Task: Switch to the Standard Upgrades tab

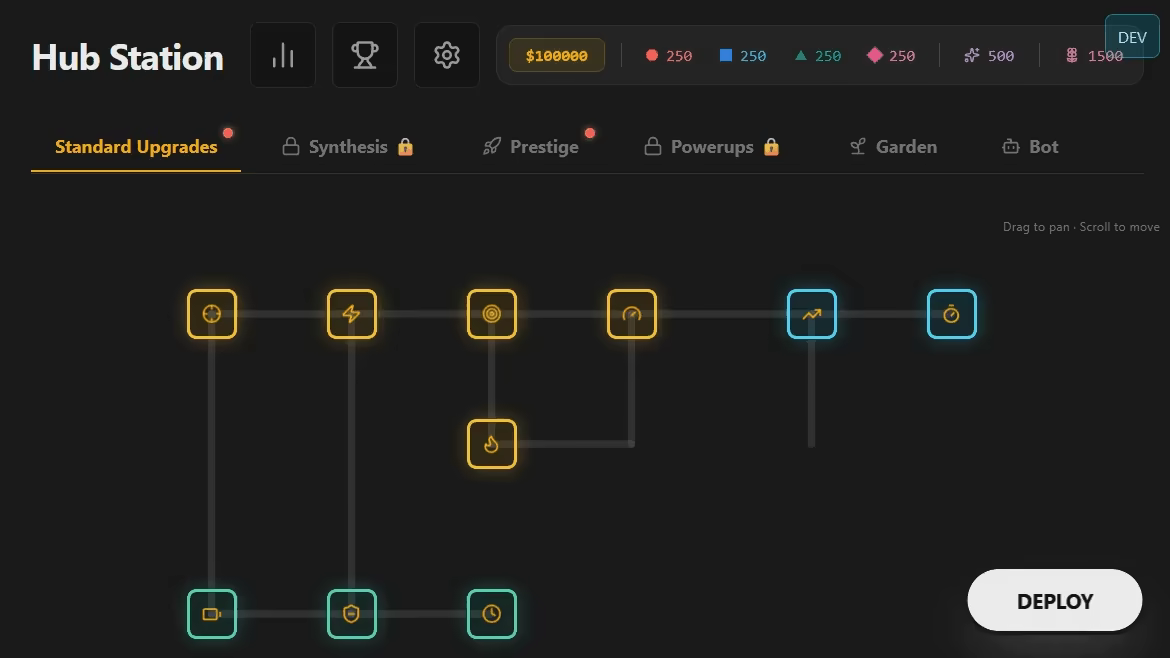Action: (x=136, y=147)
